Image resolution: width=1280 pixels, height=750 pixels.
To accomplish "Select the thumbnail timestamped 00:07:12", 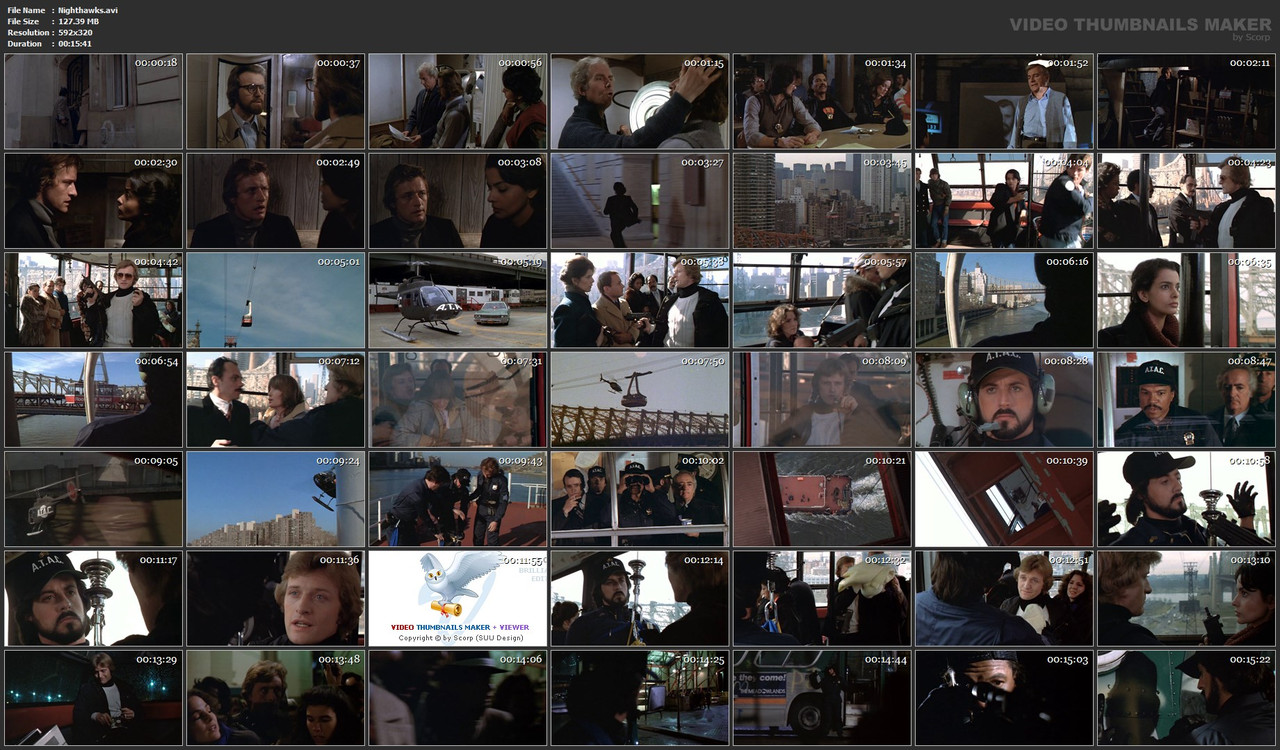I will (x=275, y=399).
